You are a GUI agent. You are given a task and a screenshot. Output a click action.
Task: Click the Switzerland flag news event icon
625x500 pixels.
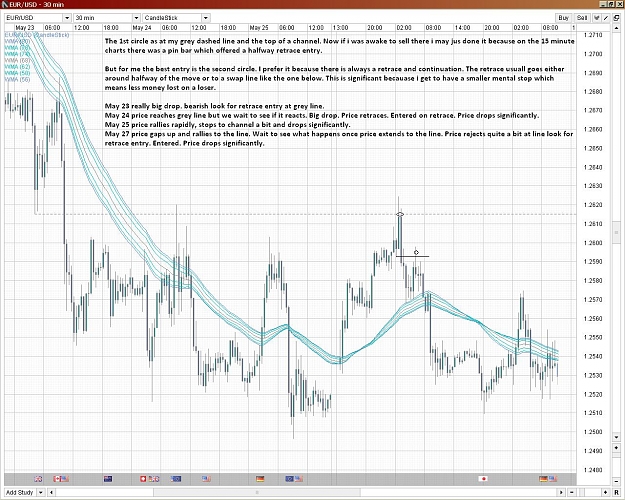[x=143, y=479]
